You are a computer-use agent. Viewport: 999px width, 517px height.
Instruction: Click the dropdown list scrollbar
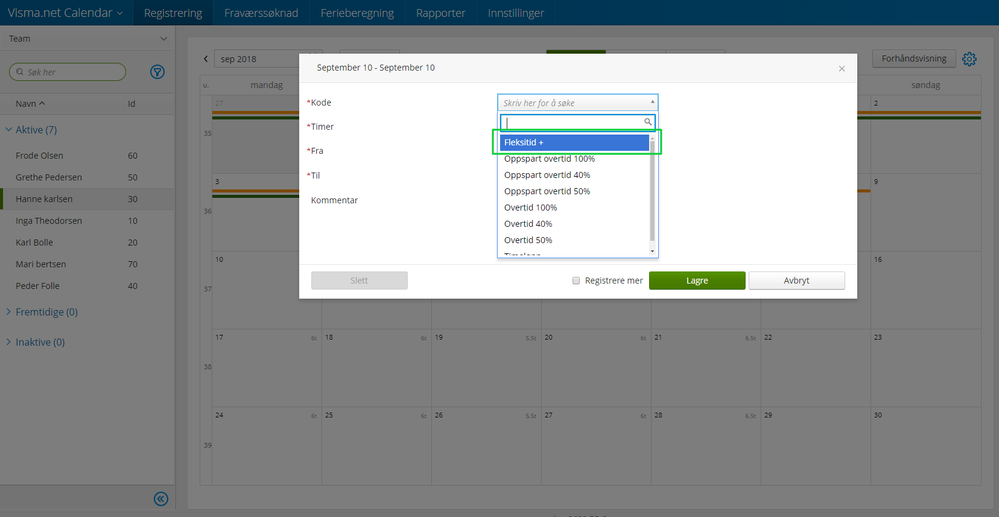(x=652, y=190)
